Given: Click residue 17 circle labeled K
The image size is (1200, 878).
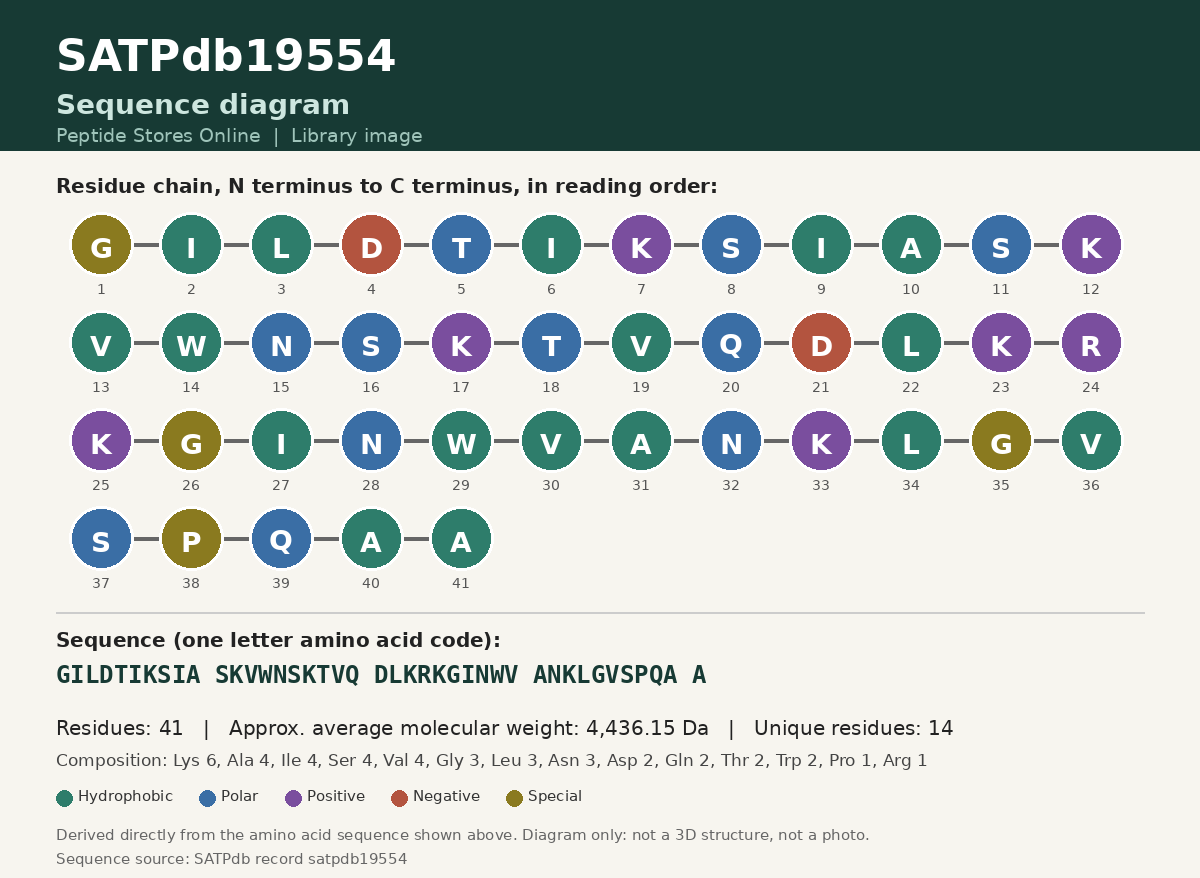Looking at the screenshot, I should [x=461, y=343].
